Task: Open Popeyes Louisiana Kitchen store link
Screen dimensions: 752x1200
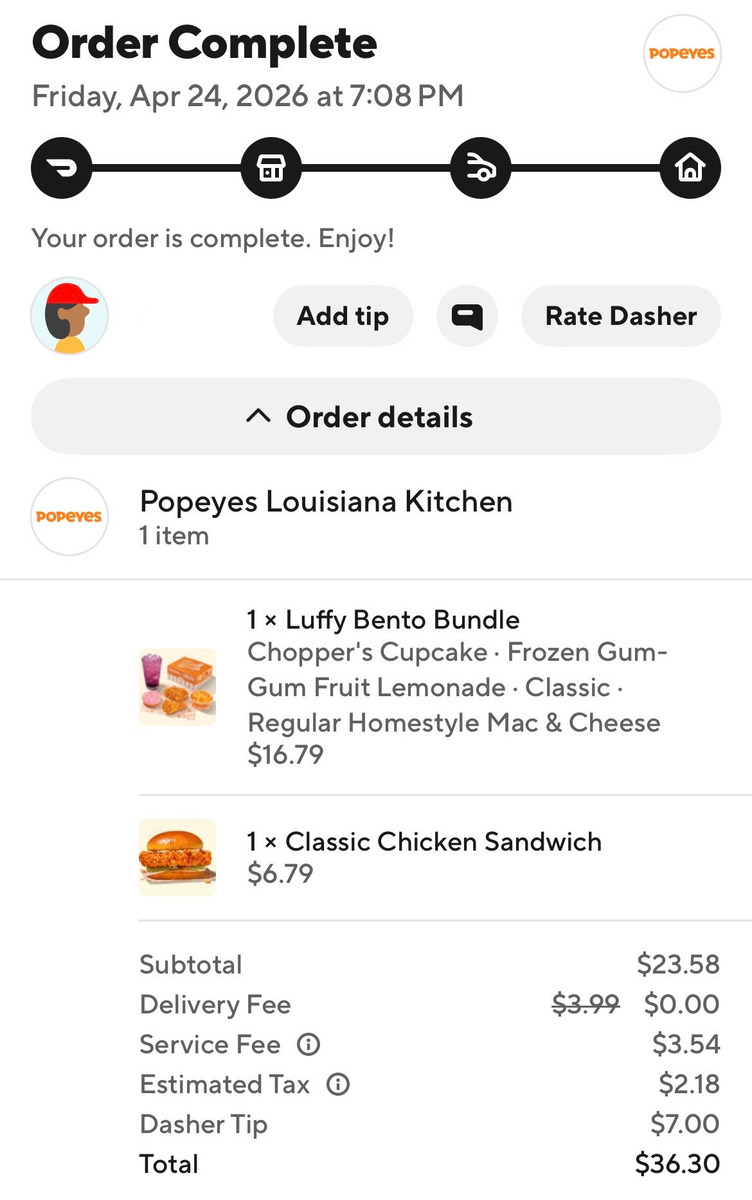Action: (x=326, y=501)
